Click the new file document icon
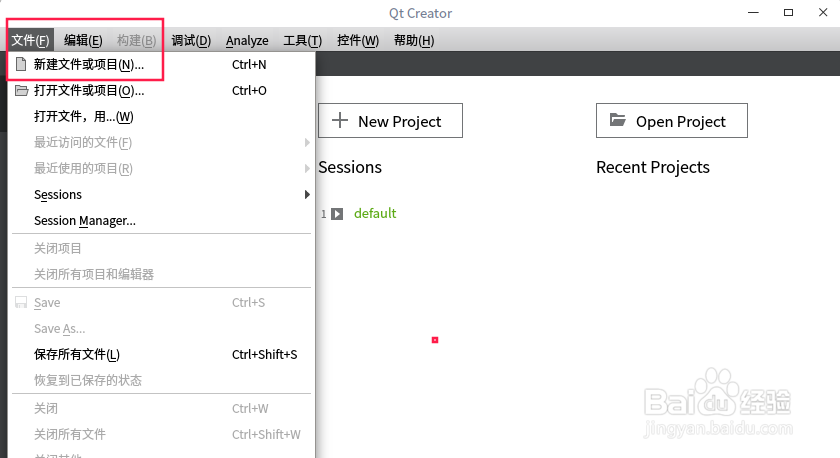 [x=21, y=64]
